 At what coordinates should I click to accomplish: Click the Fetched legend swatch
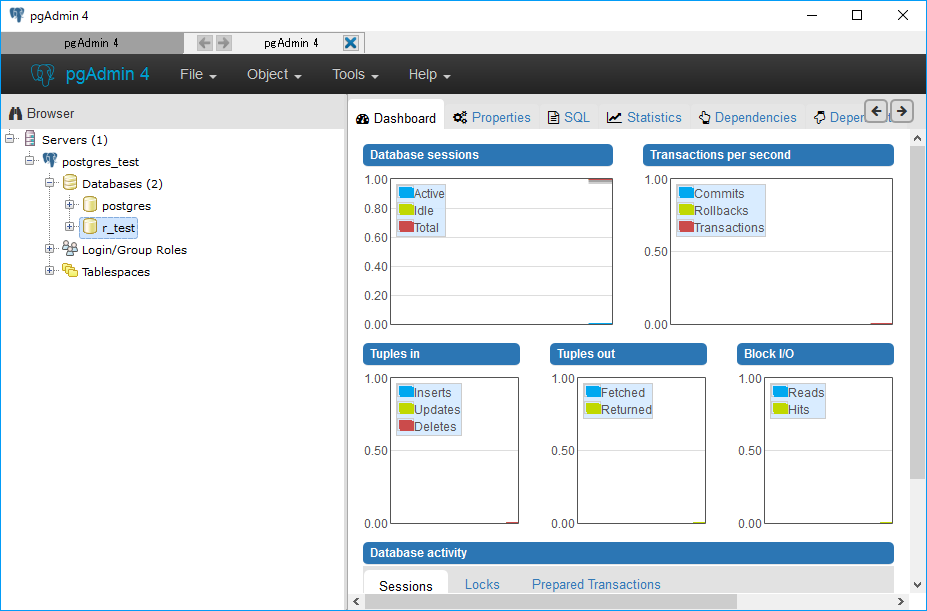[x=593, y=392]
